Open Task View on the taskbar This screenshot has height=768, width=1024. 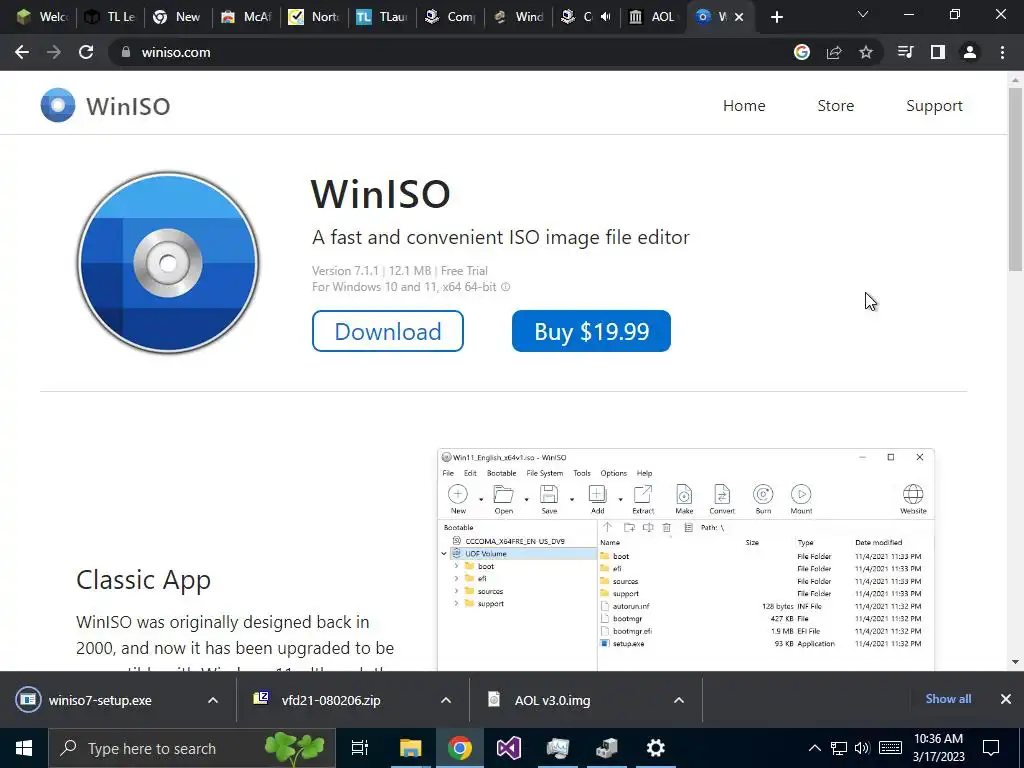coord(360,748)
